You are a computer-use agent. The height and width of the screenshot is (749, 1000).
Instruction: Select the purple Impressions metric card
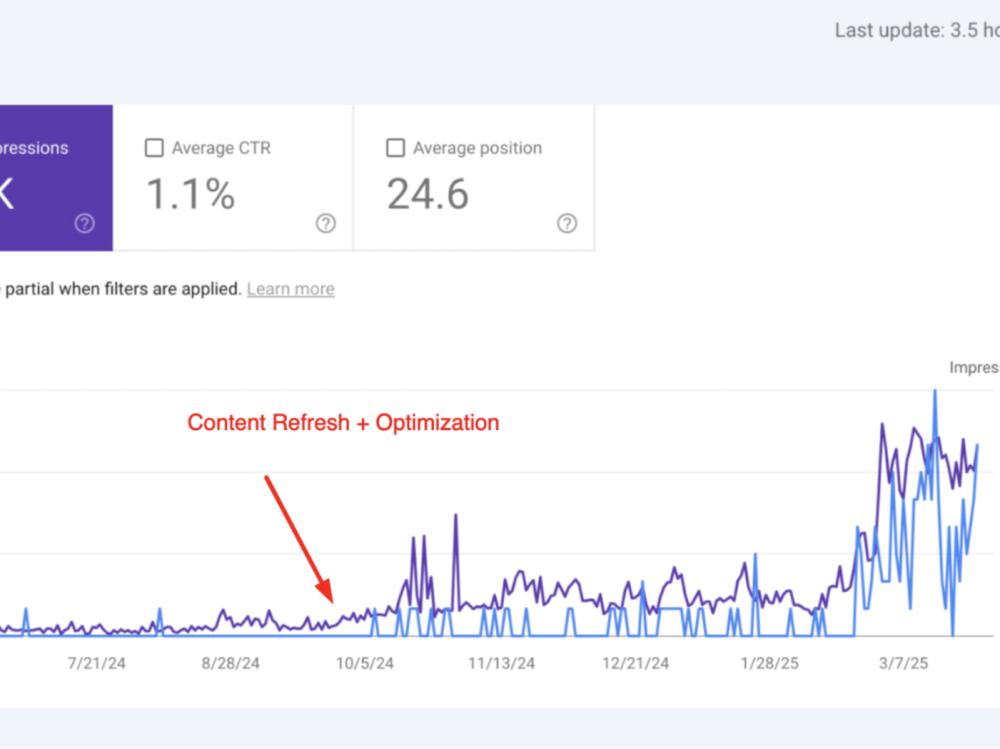pyautogui.click(x=56, y=178)
